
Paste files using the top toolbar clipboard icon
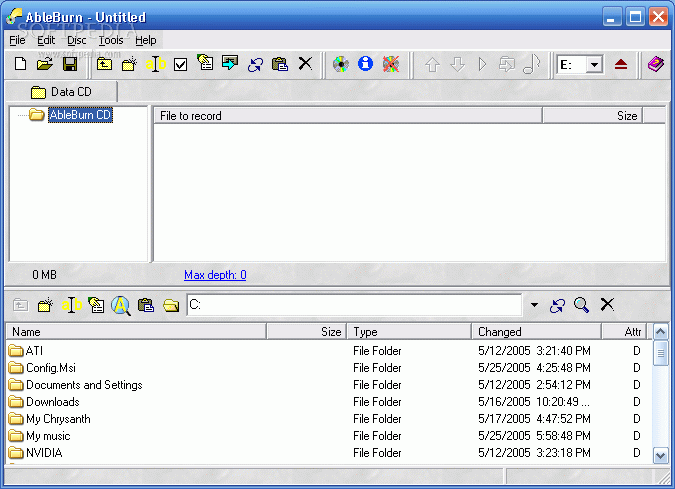tap(280, 64)
